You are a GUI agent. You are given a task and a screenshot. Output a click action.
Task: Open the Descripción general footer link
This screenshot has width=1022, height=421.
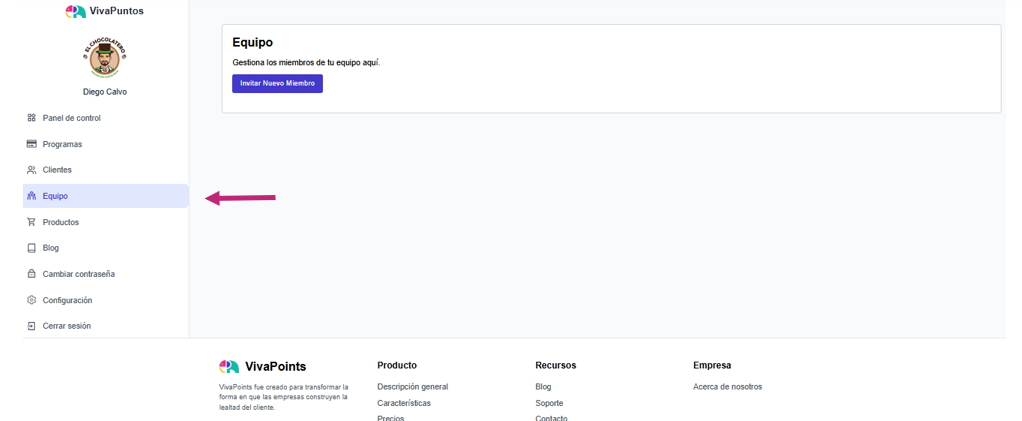pos(413,386)
